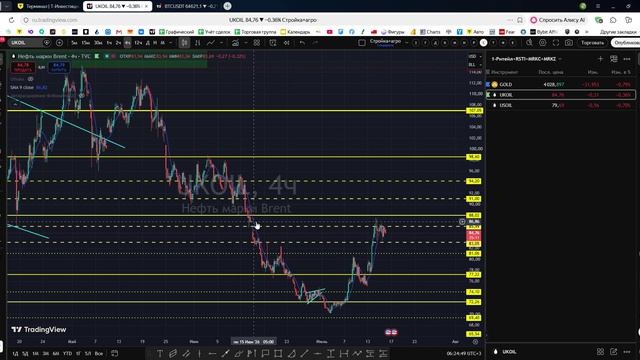Click the 107.05 yellow price level label
This screenshot has height=360, width=640.
[474, 111]
